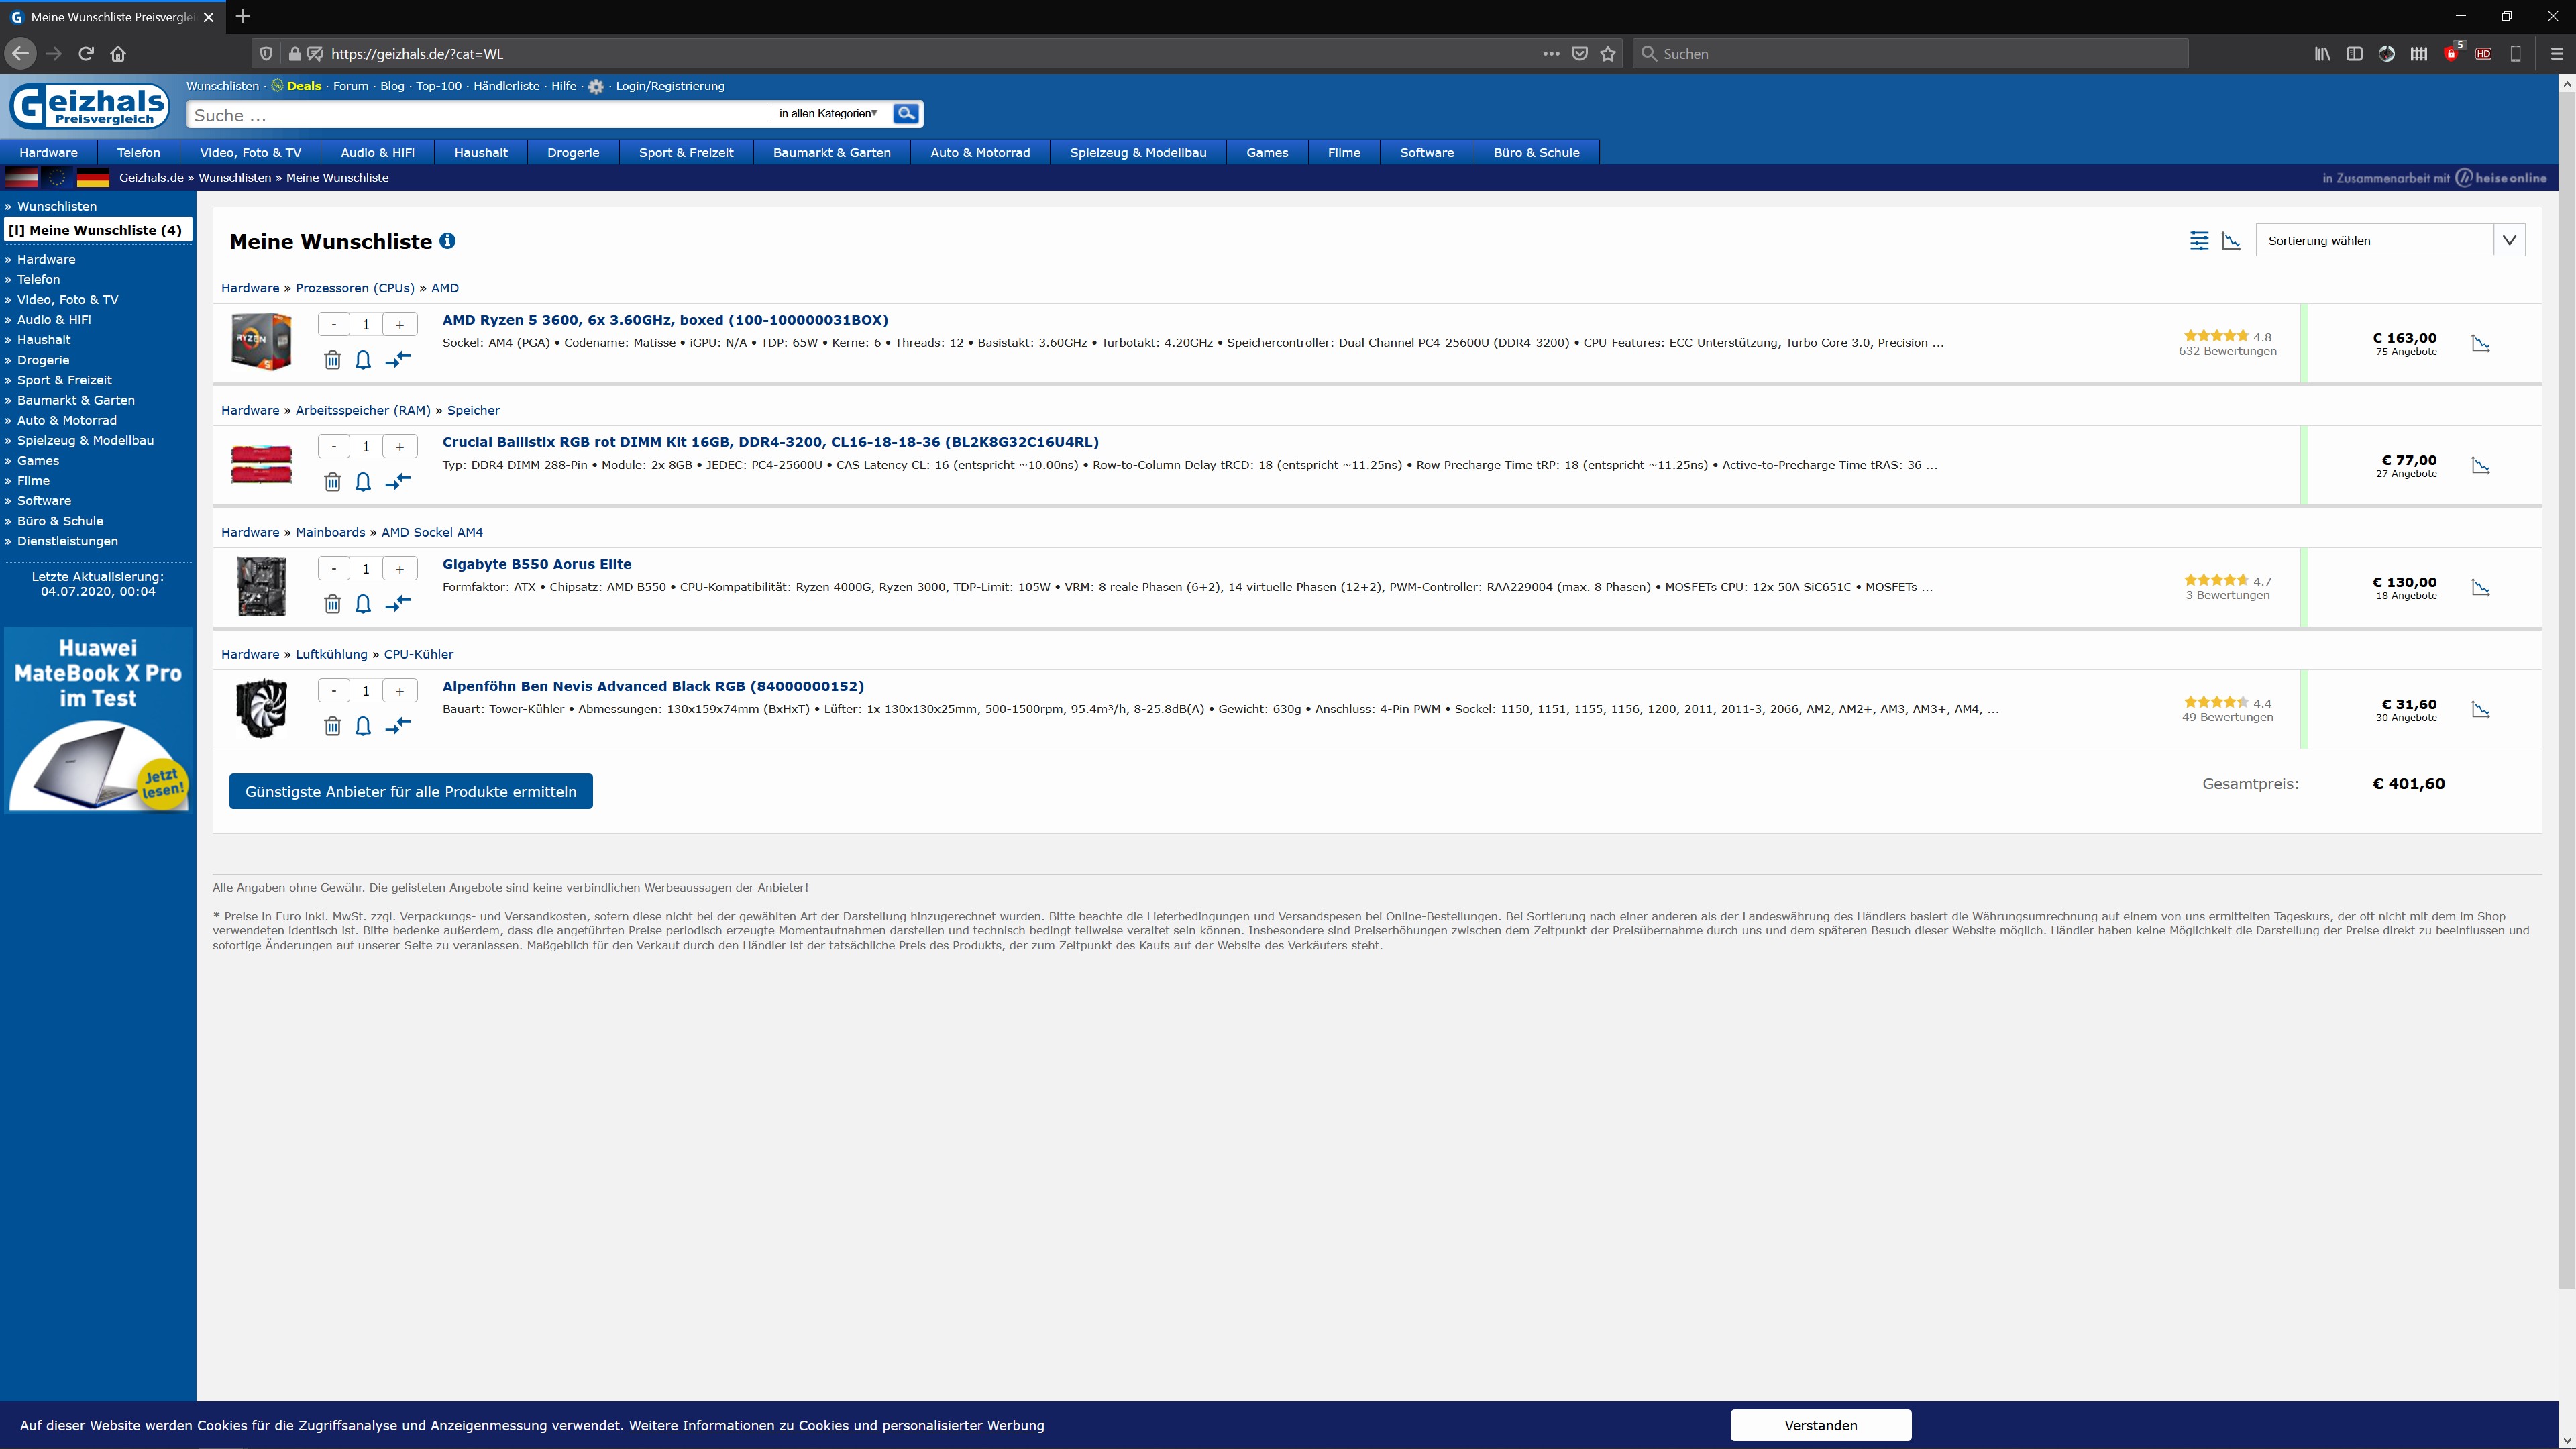Click compare arrows icon for Gigabyte B550 Aorus Elite
The width and height of the screenshot is (2576, 1449).
click(398, 603)
